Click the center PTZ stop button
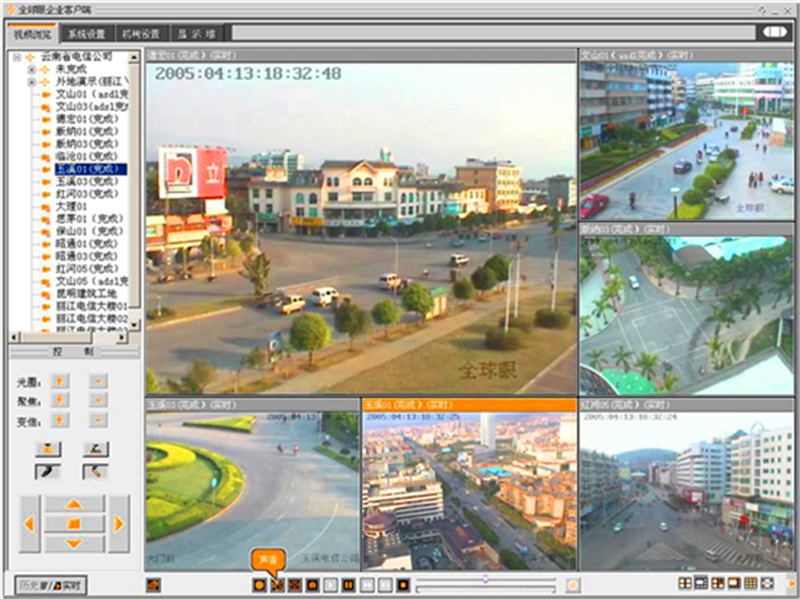Viewport: 800px width, 599px height. (74, 523)
